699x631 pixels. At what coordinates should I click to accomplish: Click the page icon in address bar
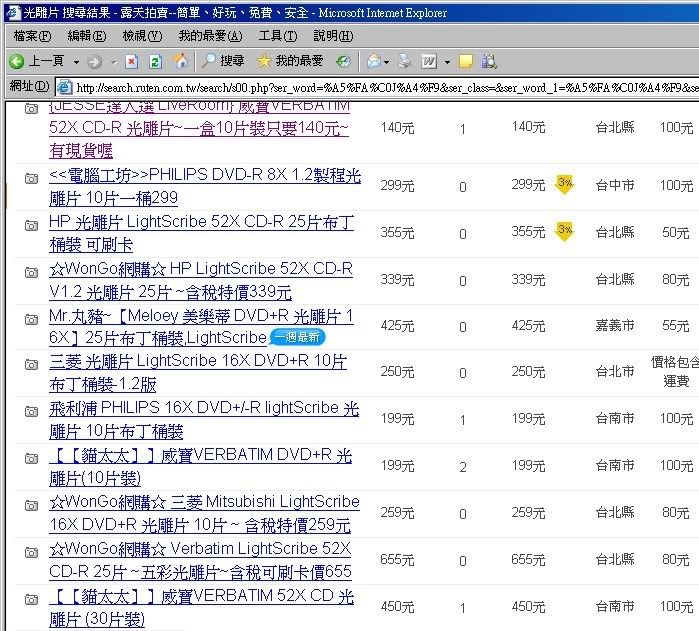65,87
